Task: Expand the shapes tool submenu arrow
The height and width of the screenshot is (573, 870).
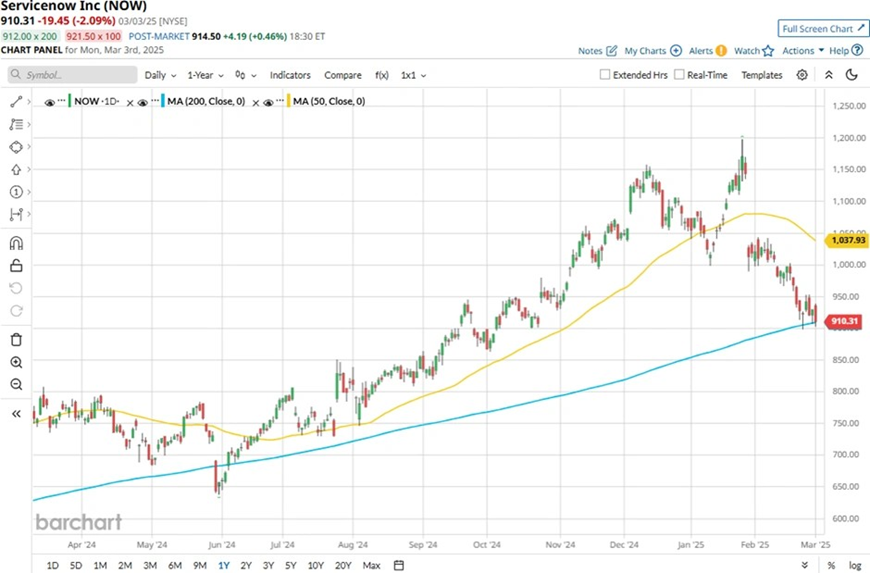Action: [x=29, y=147]
